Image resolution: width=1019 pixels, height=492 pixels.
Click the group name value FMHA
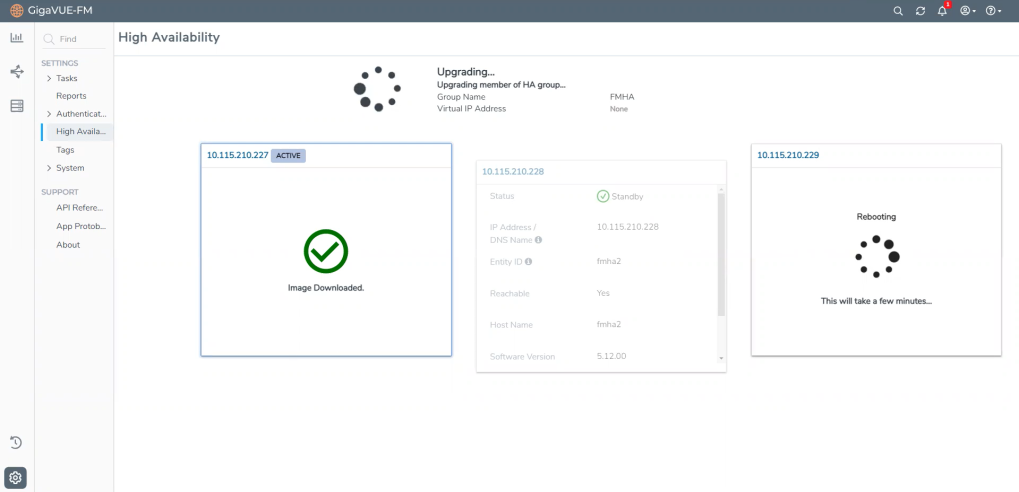pos(622,97)
